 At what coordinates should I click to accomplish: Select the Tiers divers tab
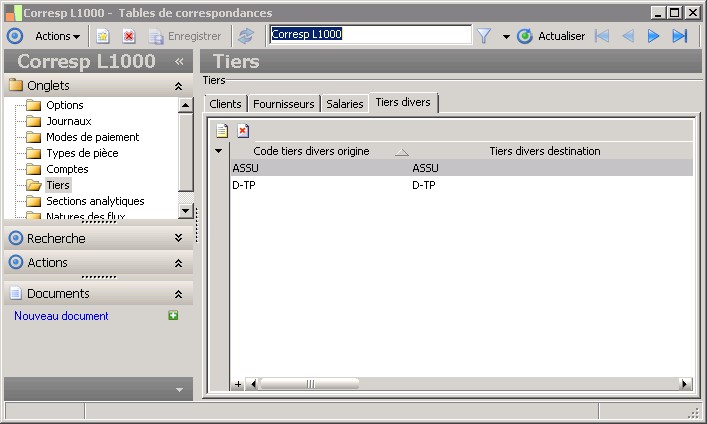(x=403, y=102)
